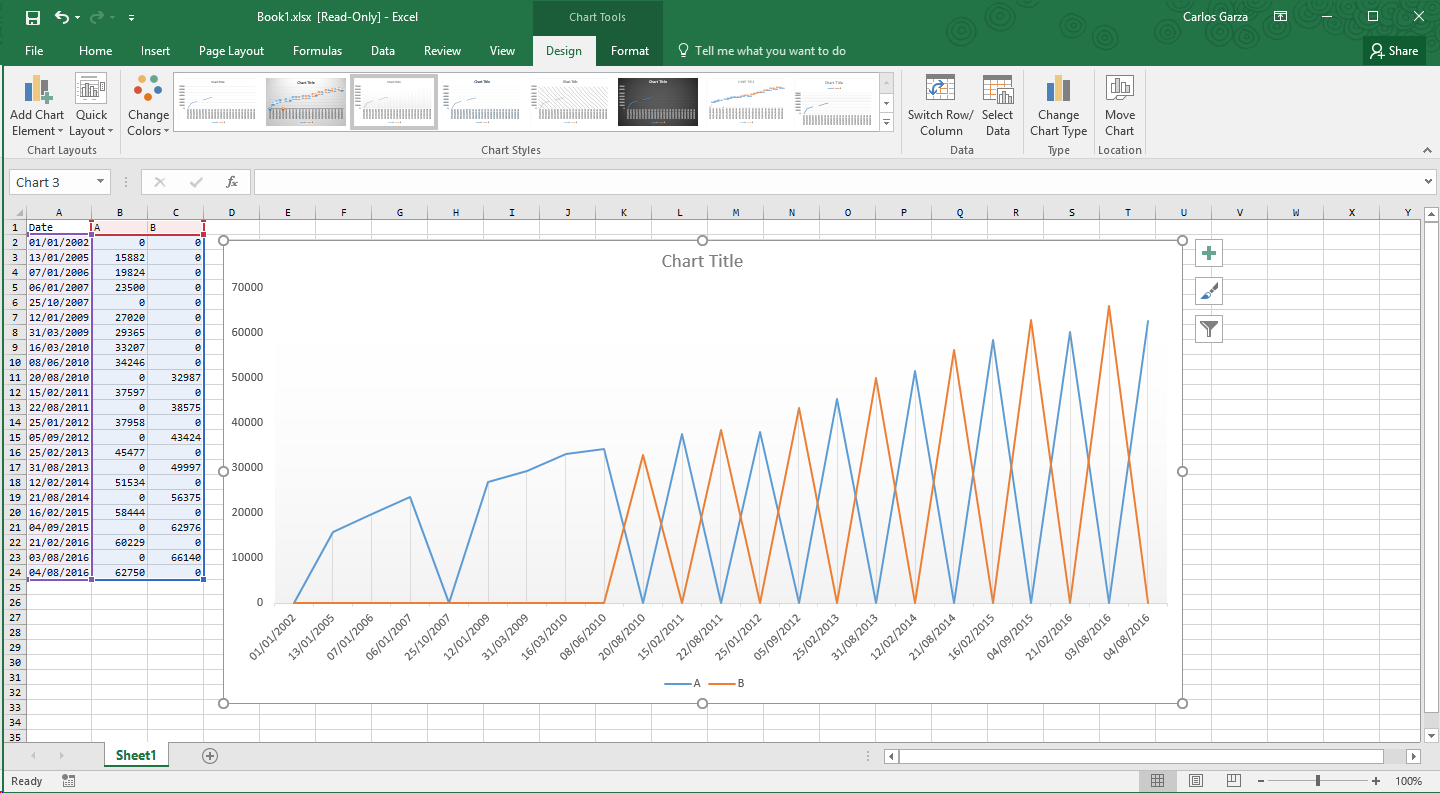
Task: Click the Page Layout view icon
Action: pyautogui.click(x=1196, y=780)
